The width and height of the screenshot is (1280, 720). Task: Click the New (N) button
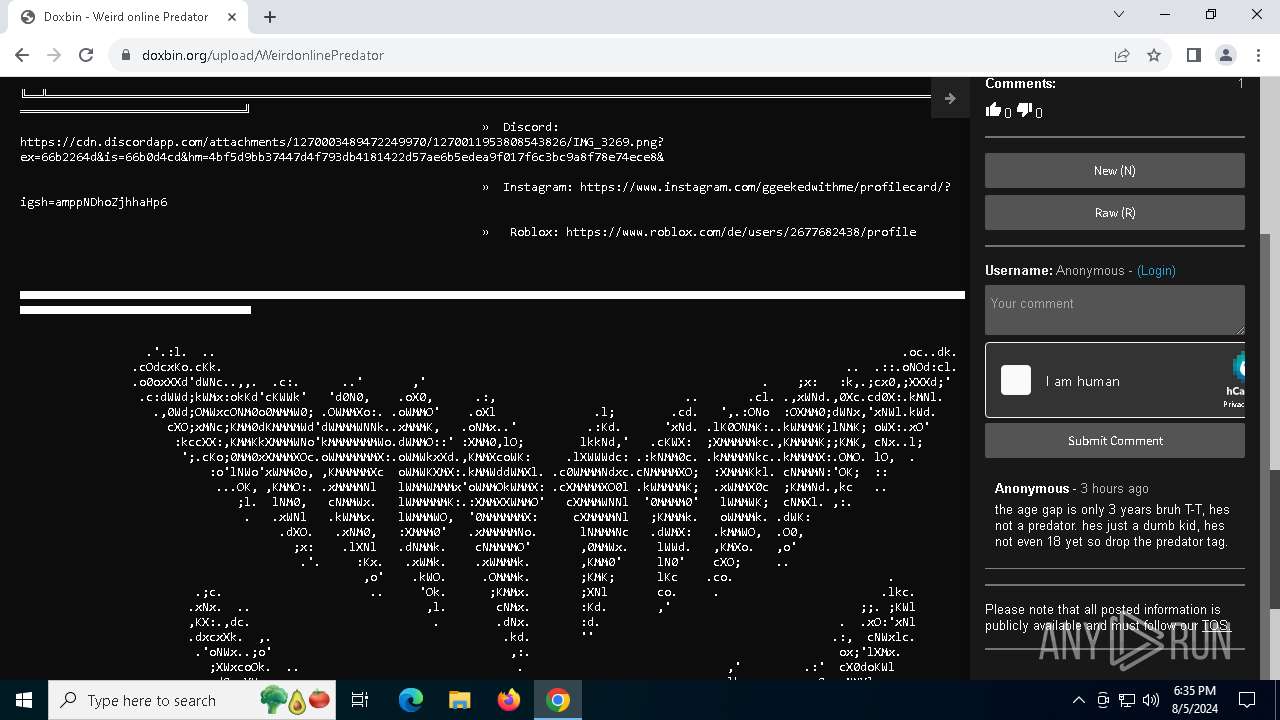[1115, 171]
